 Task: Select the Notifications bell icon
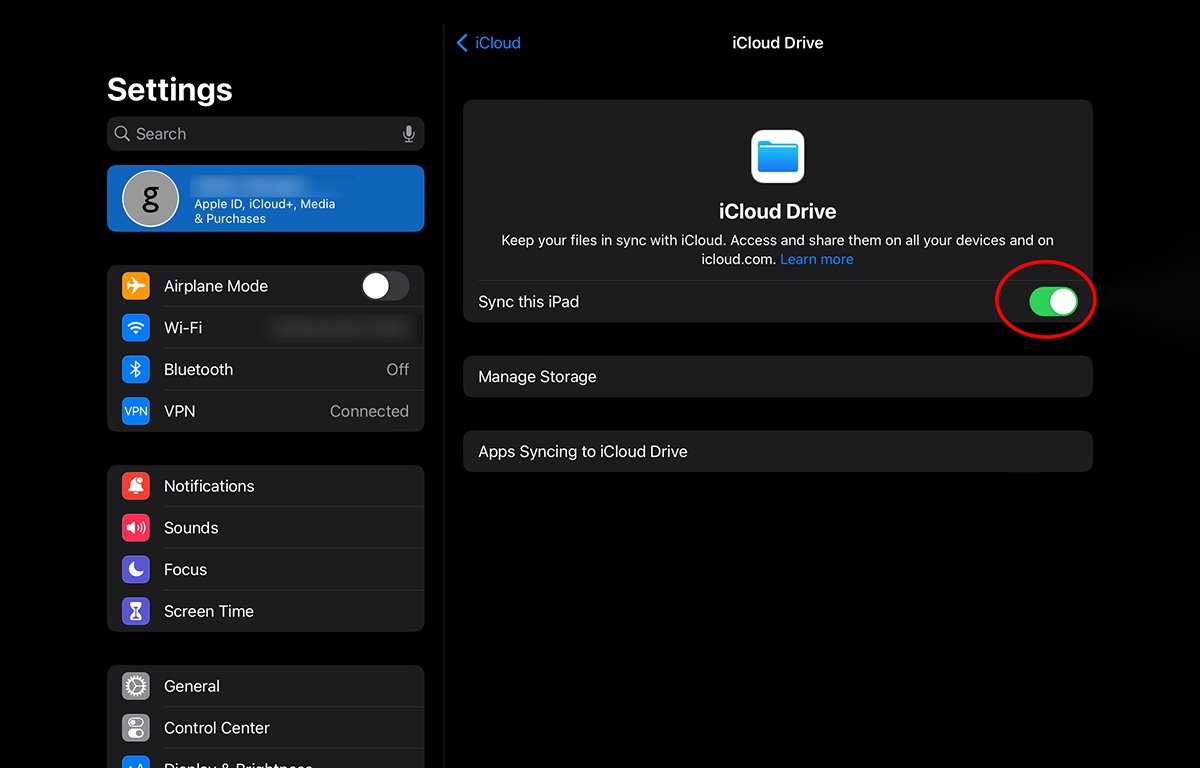136,486
